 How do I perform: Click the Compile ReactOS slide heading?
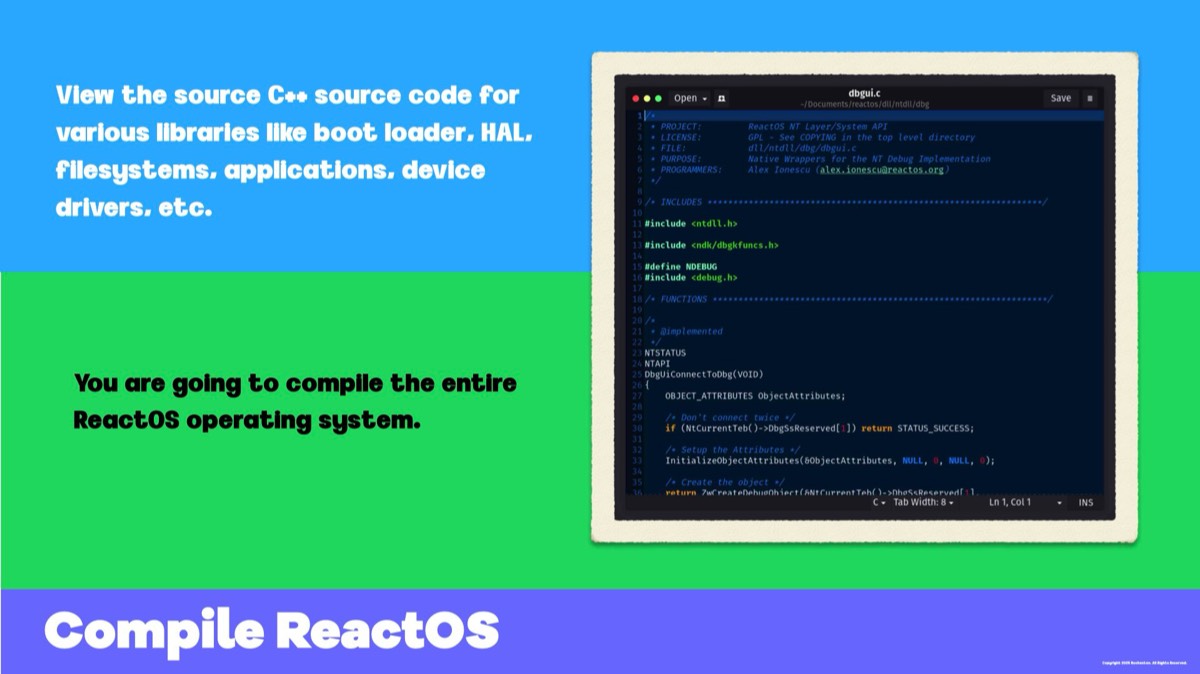click(271, 630)
